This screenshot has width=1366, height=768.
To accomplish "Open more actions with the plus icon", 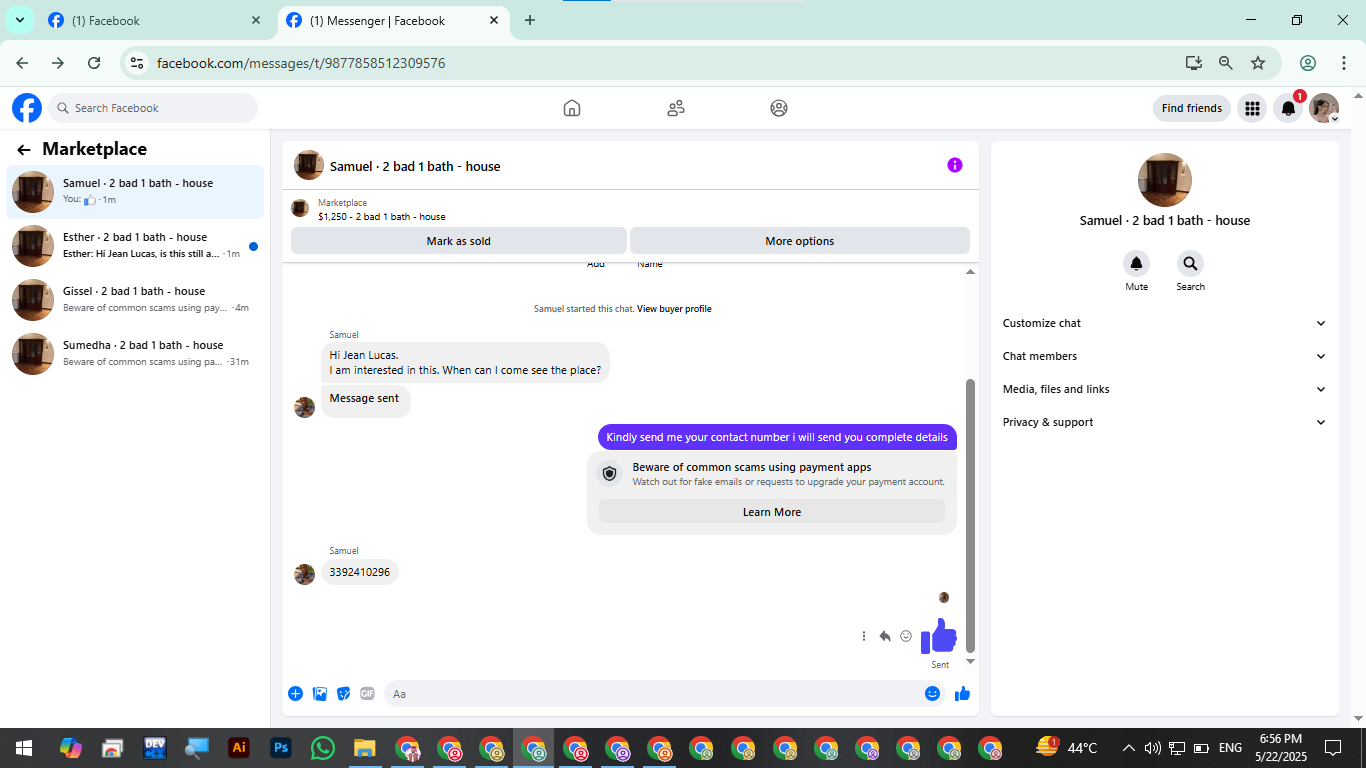I will pyautogui.click(x=296, y=694).
